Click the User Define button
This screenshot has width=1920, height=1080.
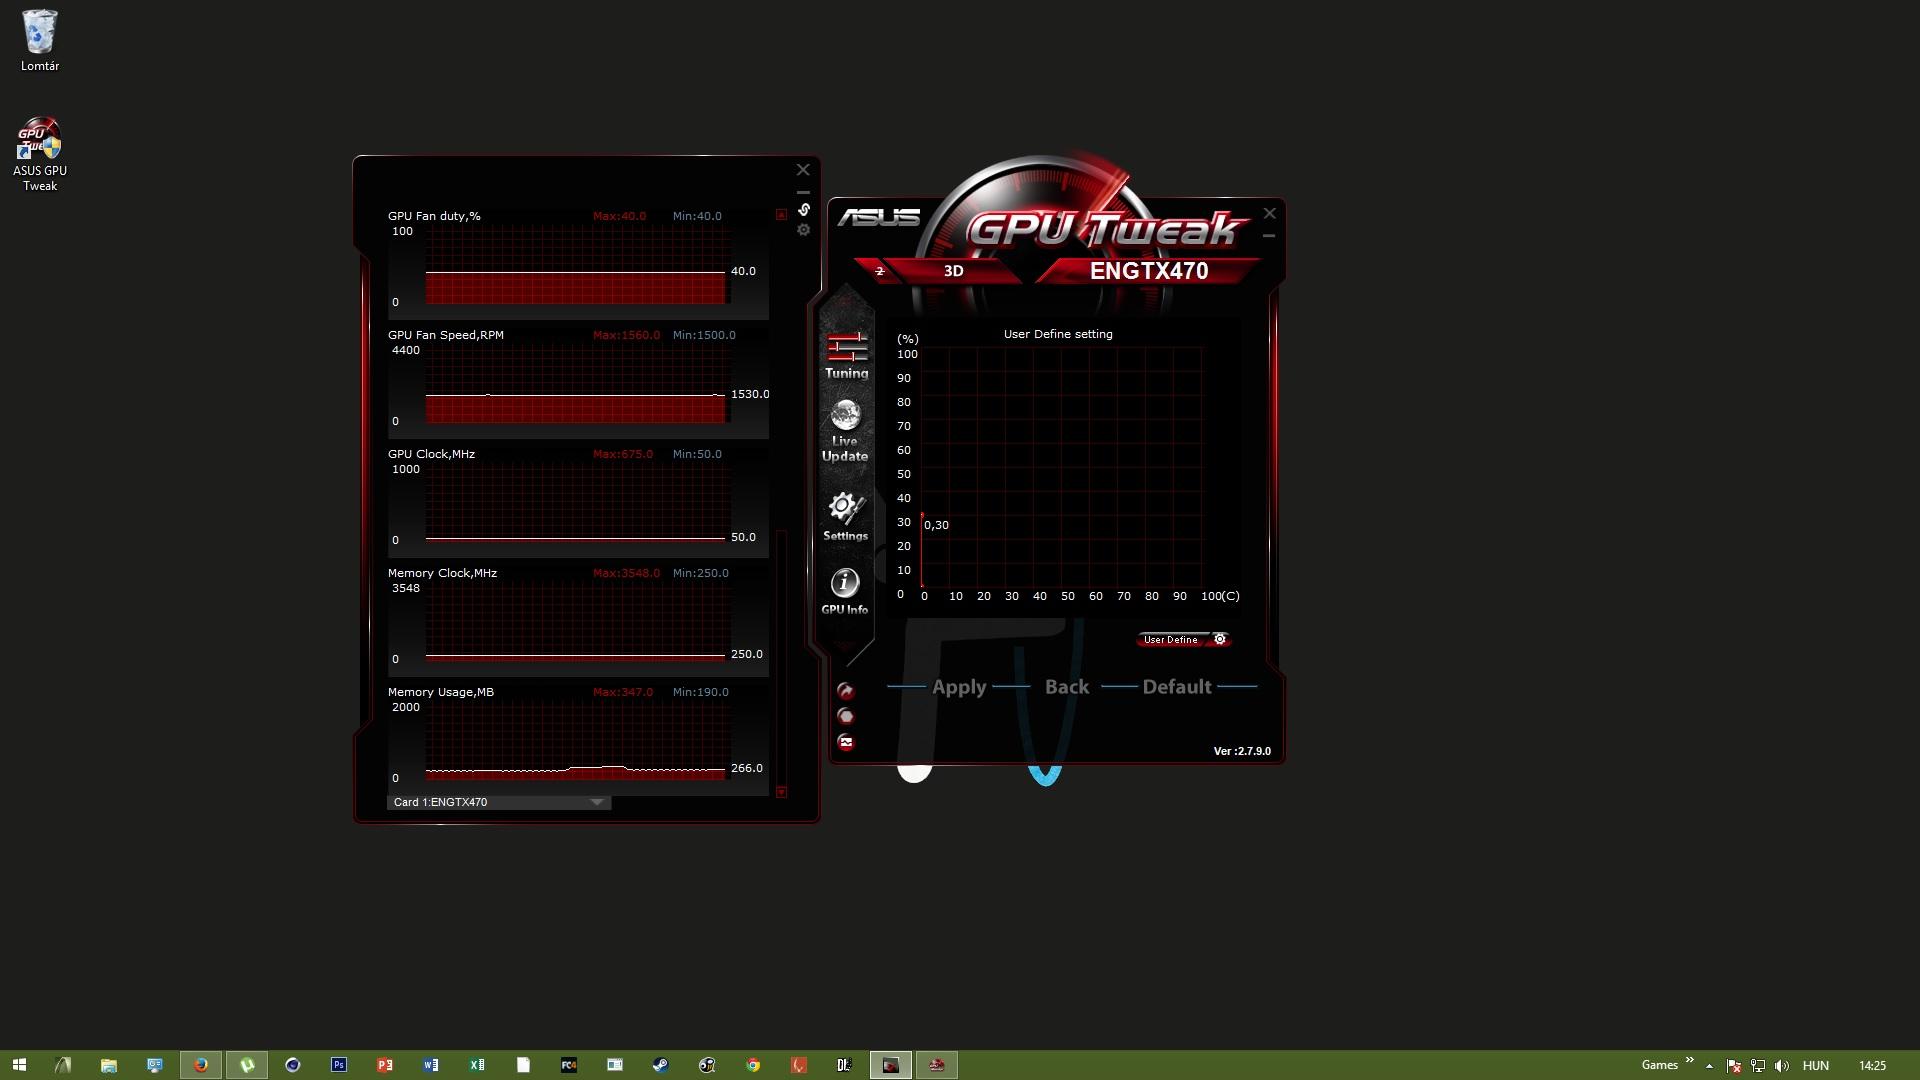pos(1171,639)
